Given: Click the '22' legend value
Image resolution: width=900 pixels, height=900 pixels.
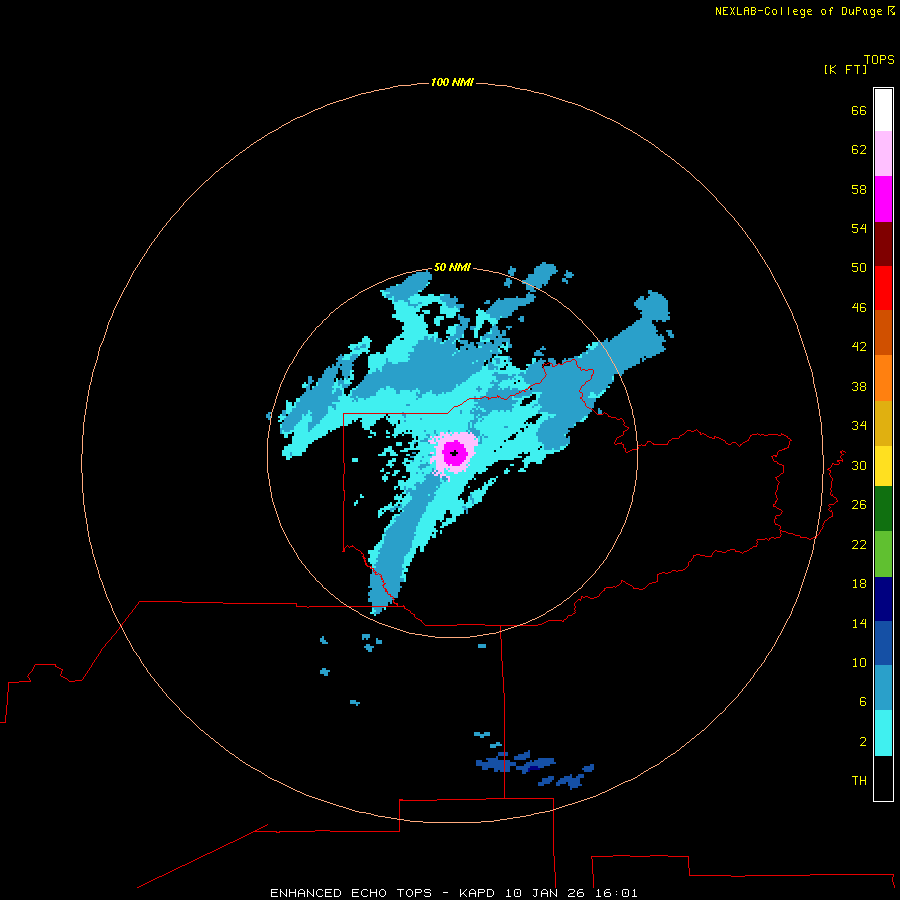Looking at the screenshot, I should [859, 545].
